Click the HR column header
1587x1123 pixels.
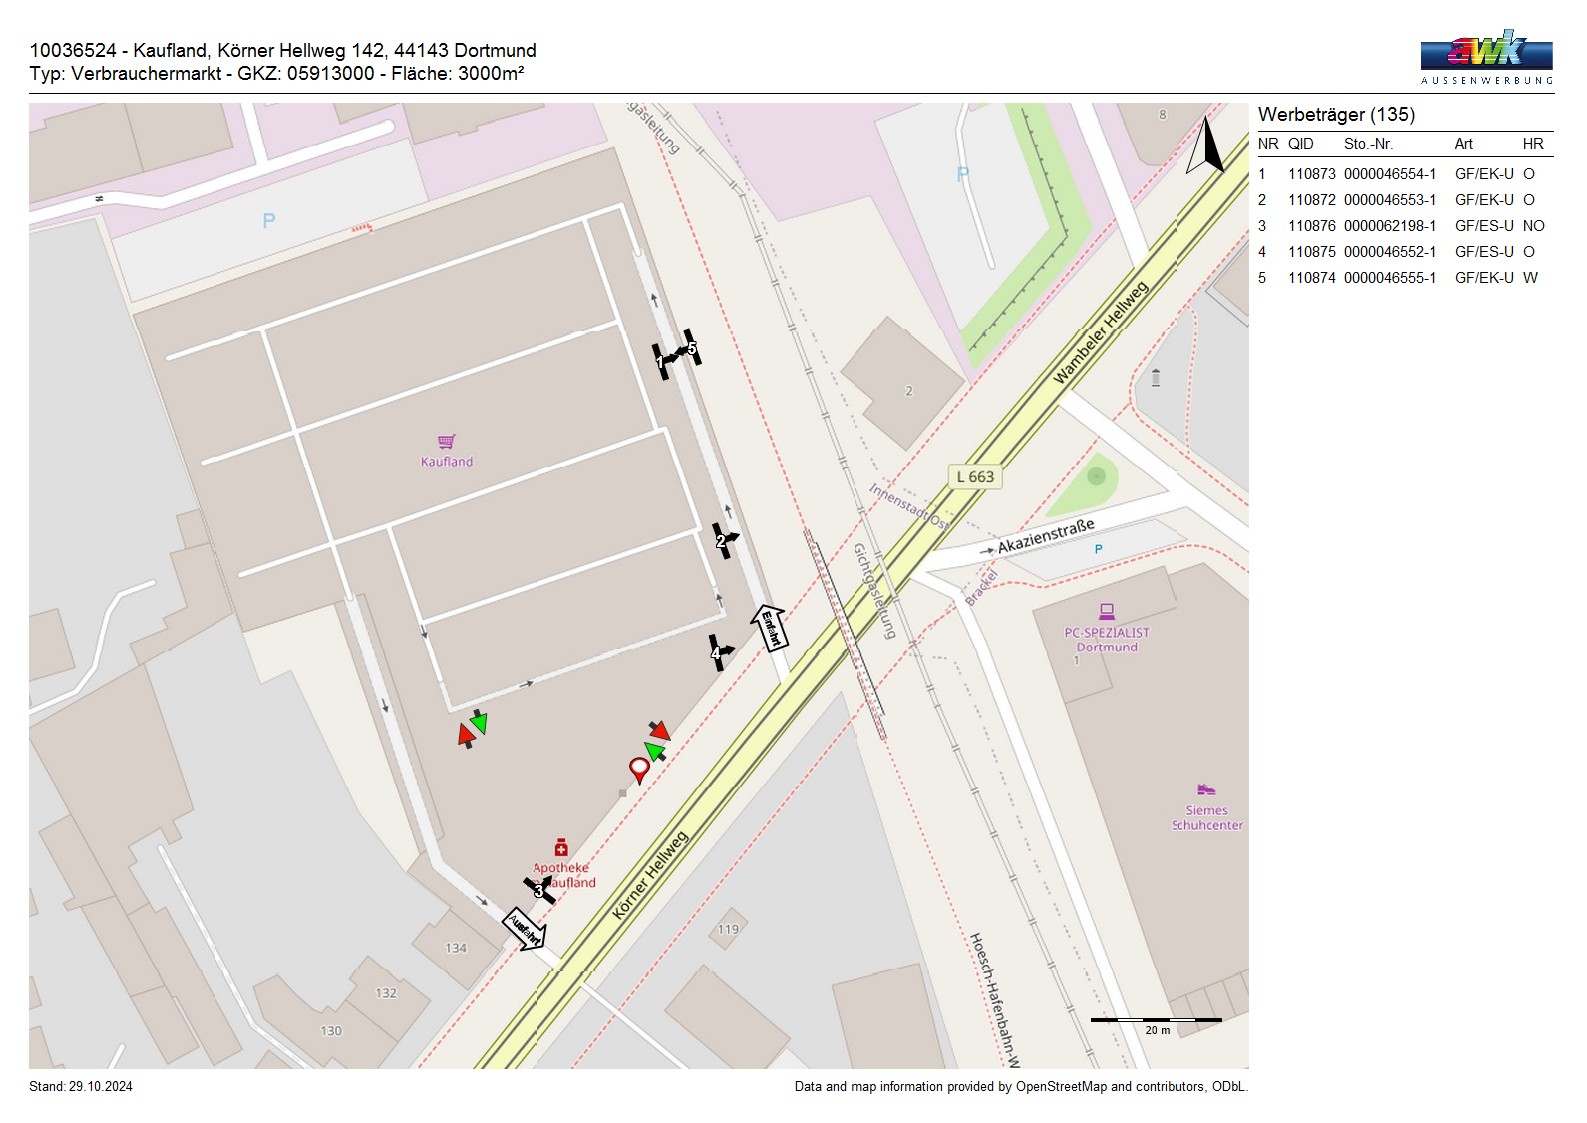coord(1532,144)
